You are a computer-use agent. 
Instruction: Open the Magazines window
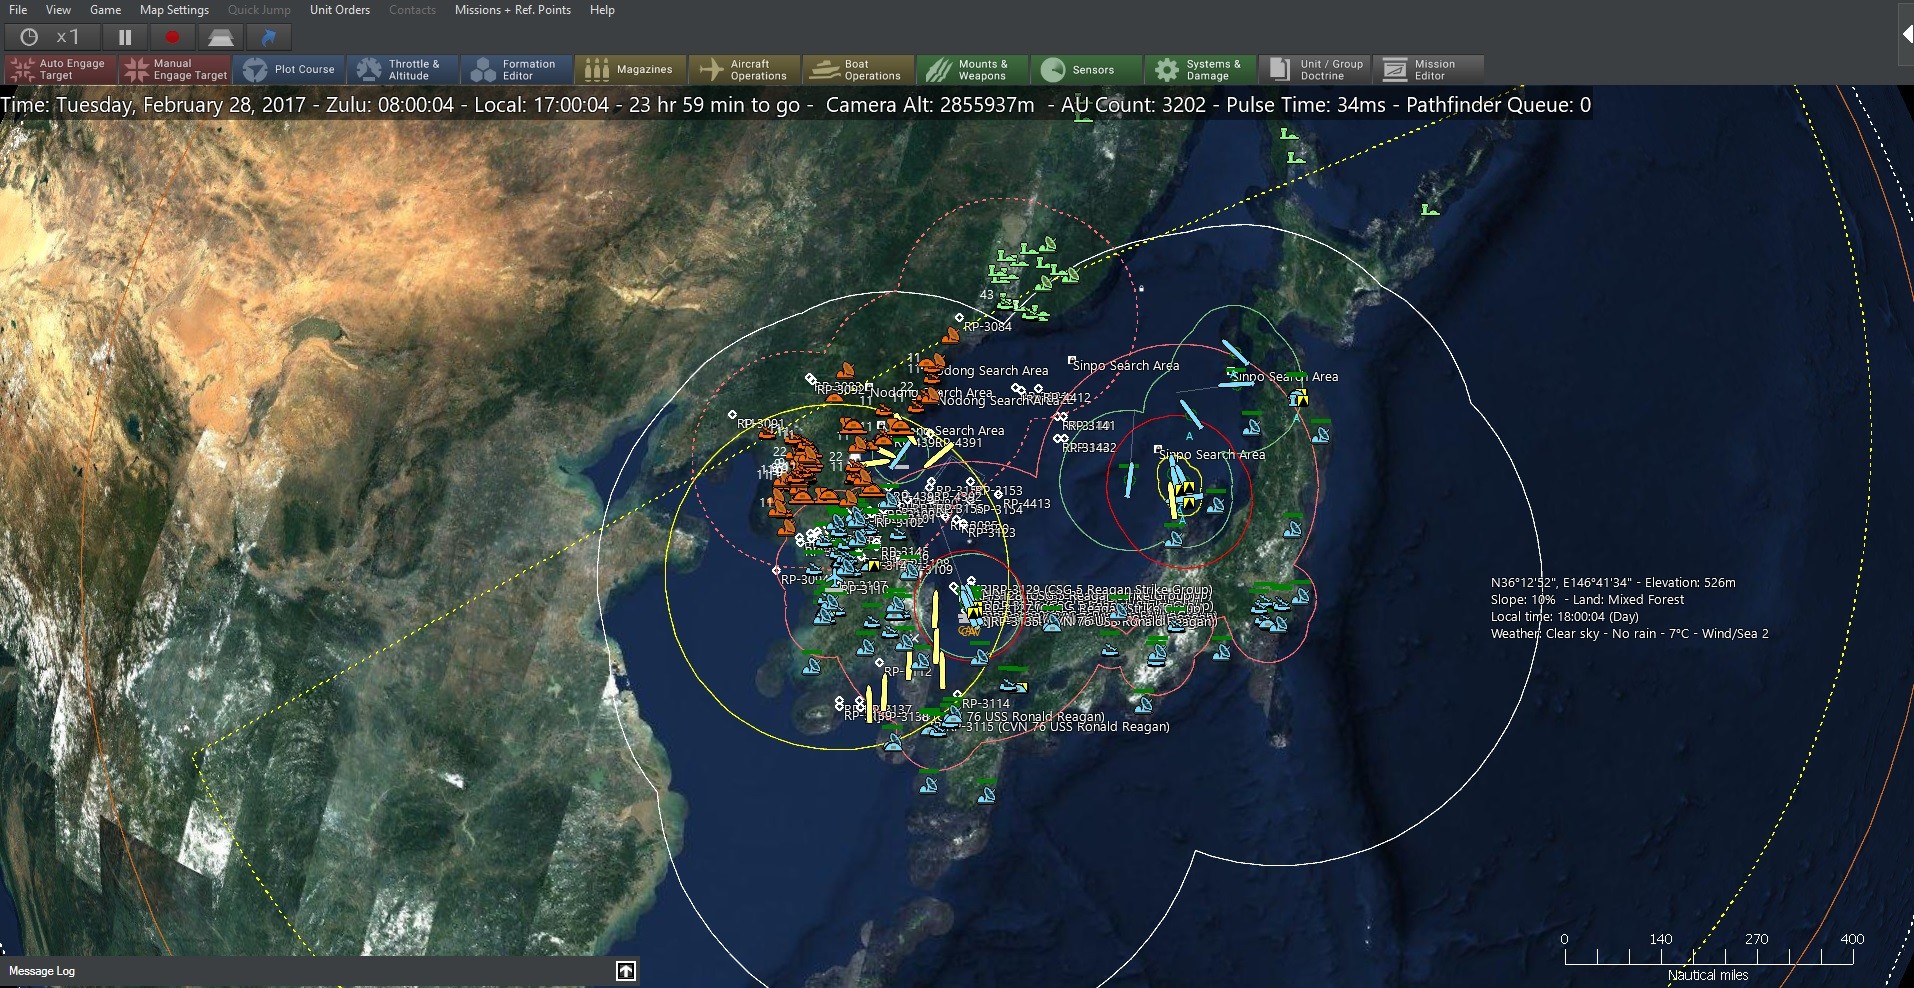click(630, 69)
